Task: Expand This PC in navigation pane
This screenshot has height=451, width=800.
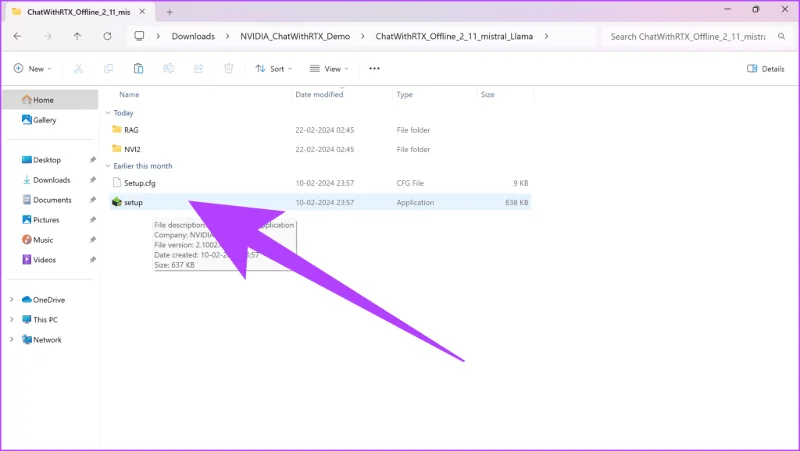Action: click(x=12, y=319)
